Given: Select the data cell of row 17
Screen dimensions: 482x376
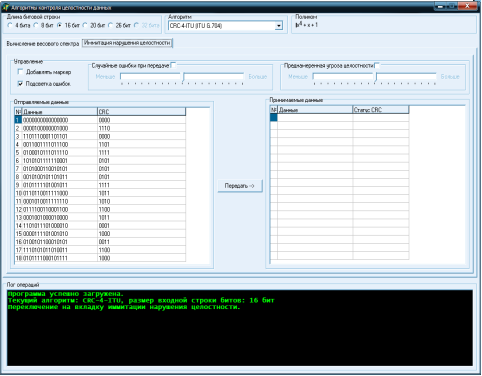Looking at the screenshot, I should point(60,250).
